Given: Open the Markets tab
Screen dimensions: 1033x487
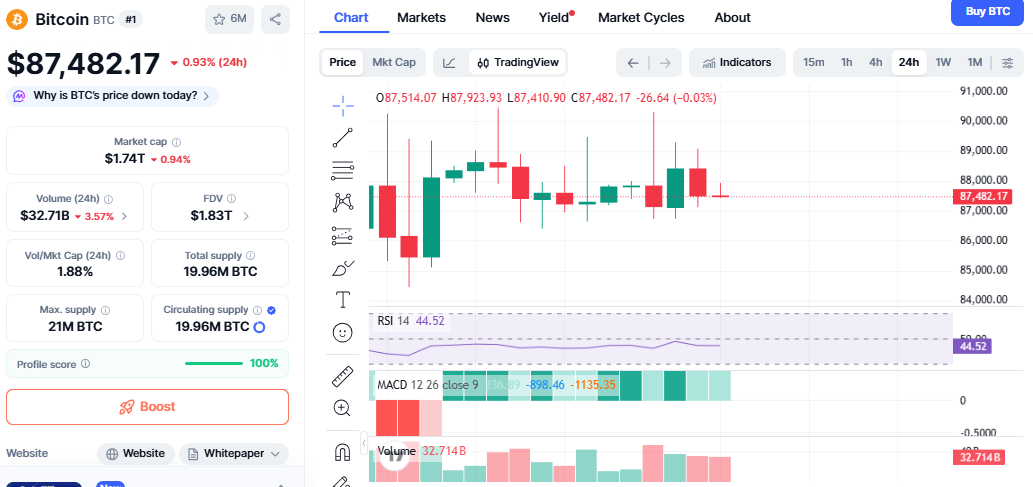Looking at the screenshot, I should 421,18.
